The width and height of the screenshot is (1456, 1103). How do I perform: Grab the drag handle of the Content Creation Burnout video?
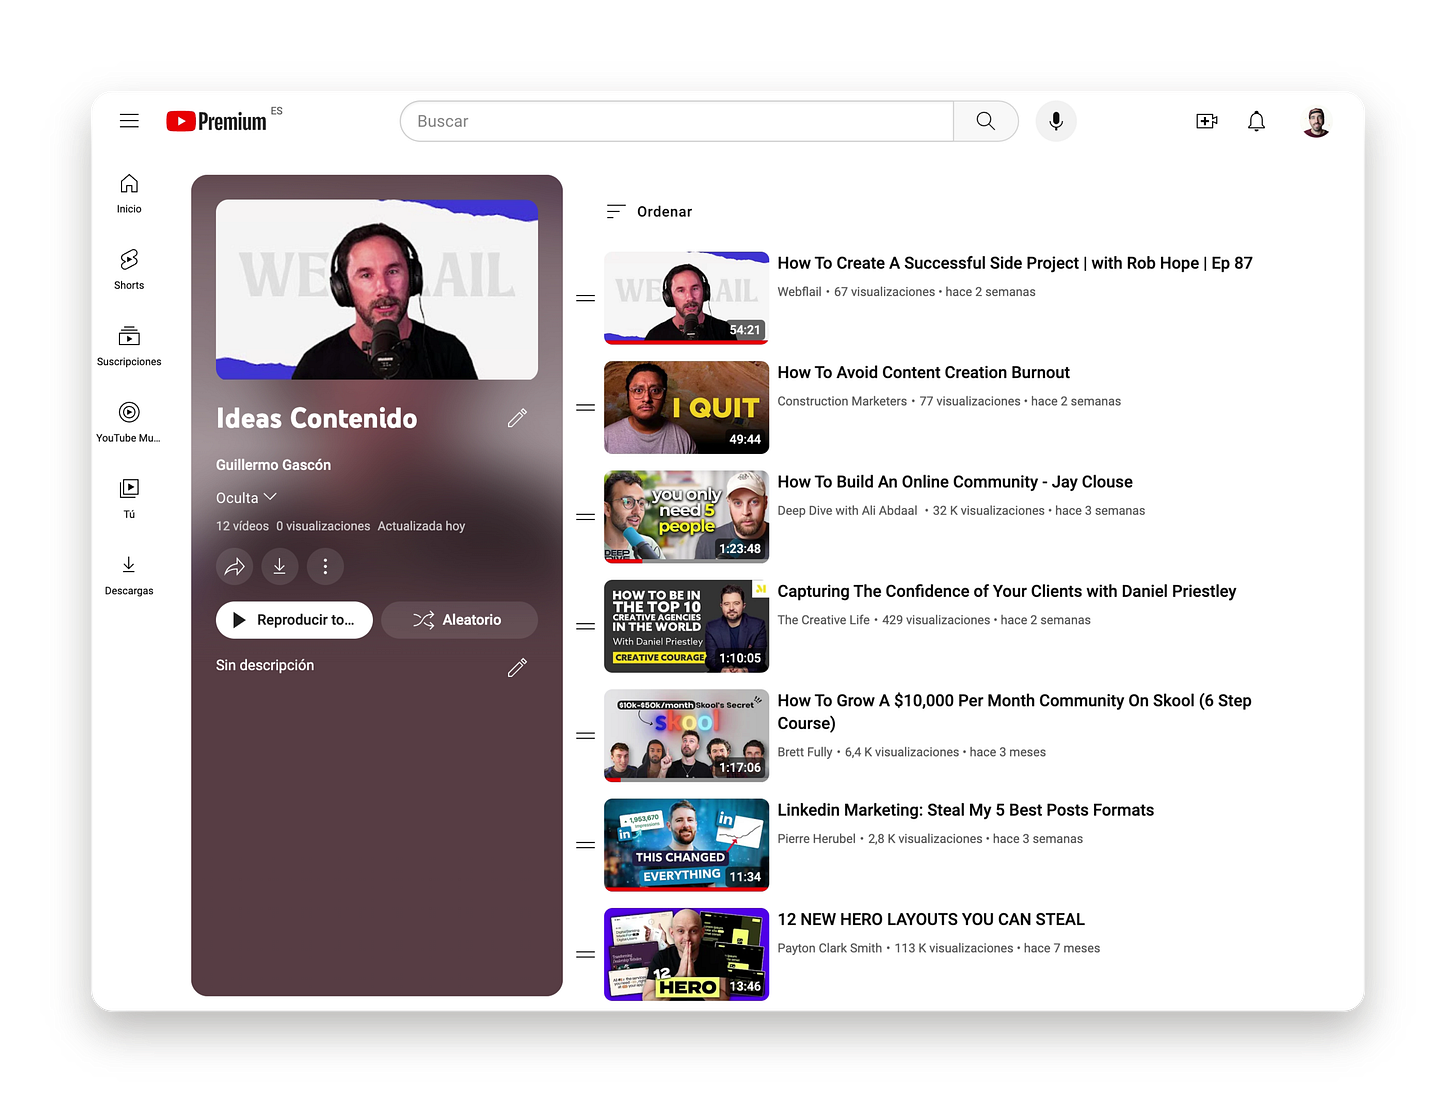[586, 408]
